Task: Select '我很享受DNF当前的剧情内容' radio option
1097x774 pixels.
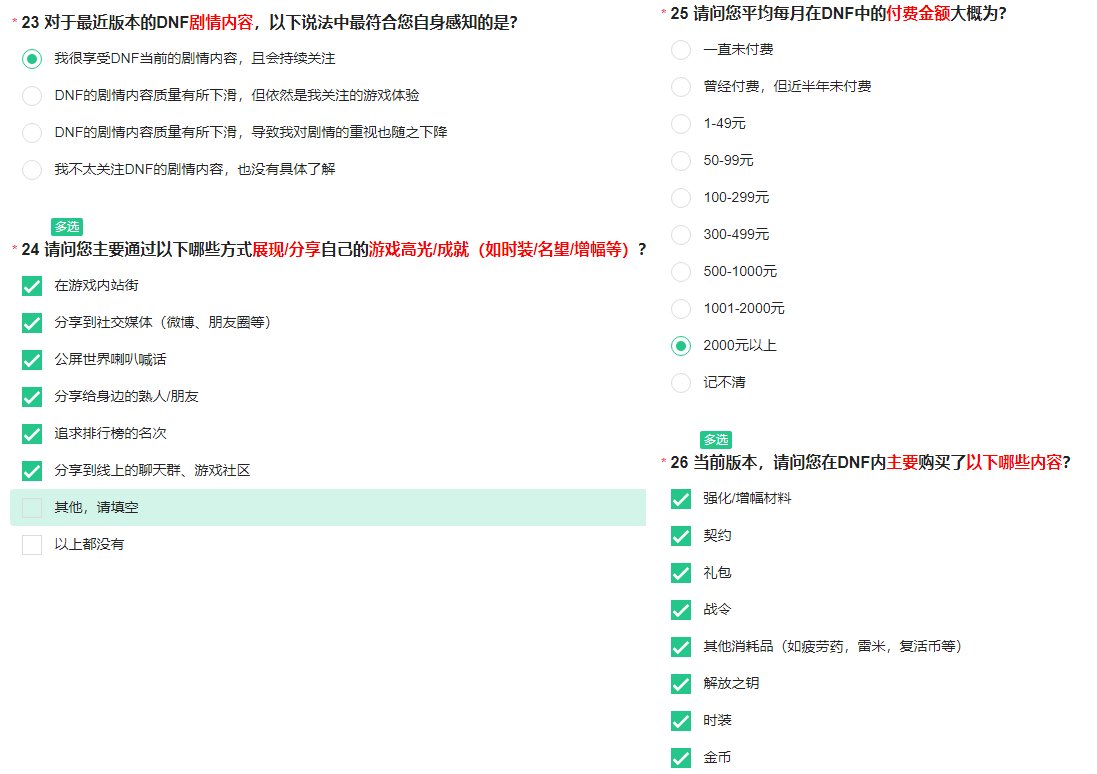Action: [31, 59]
